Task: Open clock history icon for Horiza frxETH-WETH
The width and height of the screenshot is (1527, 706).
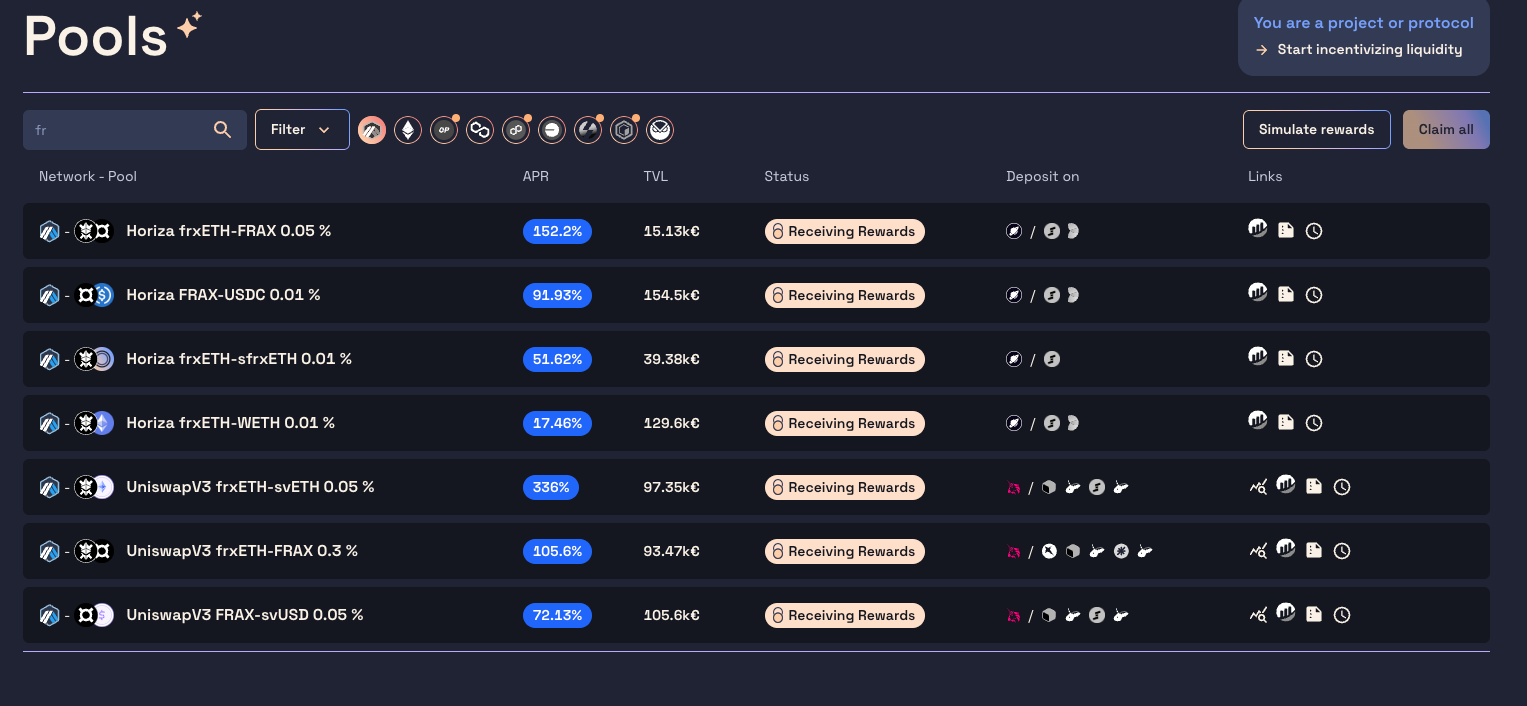Action: point(1314,423)
